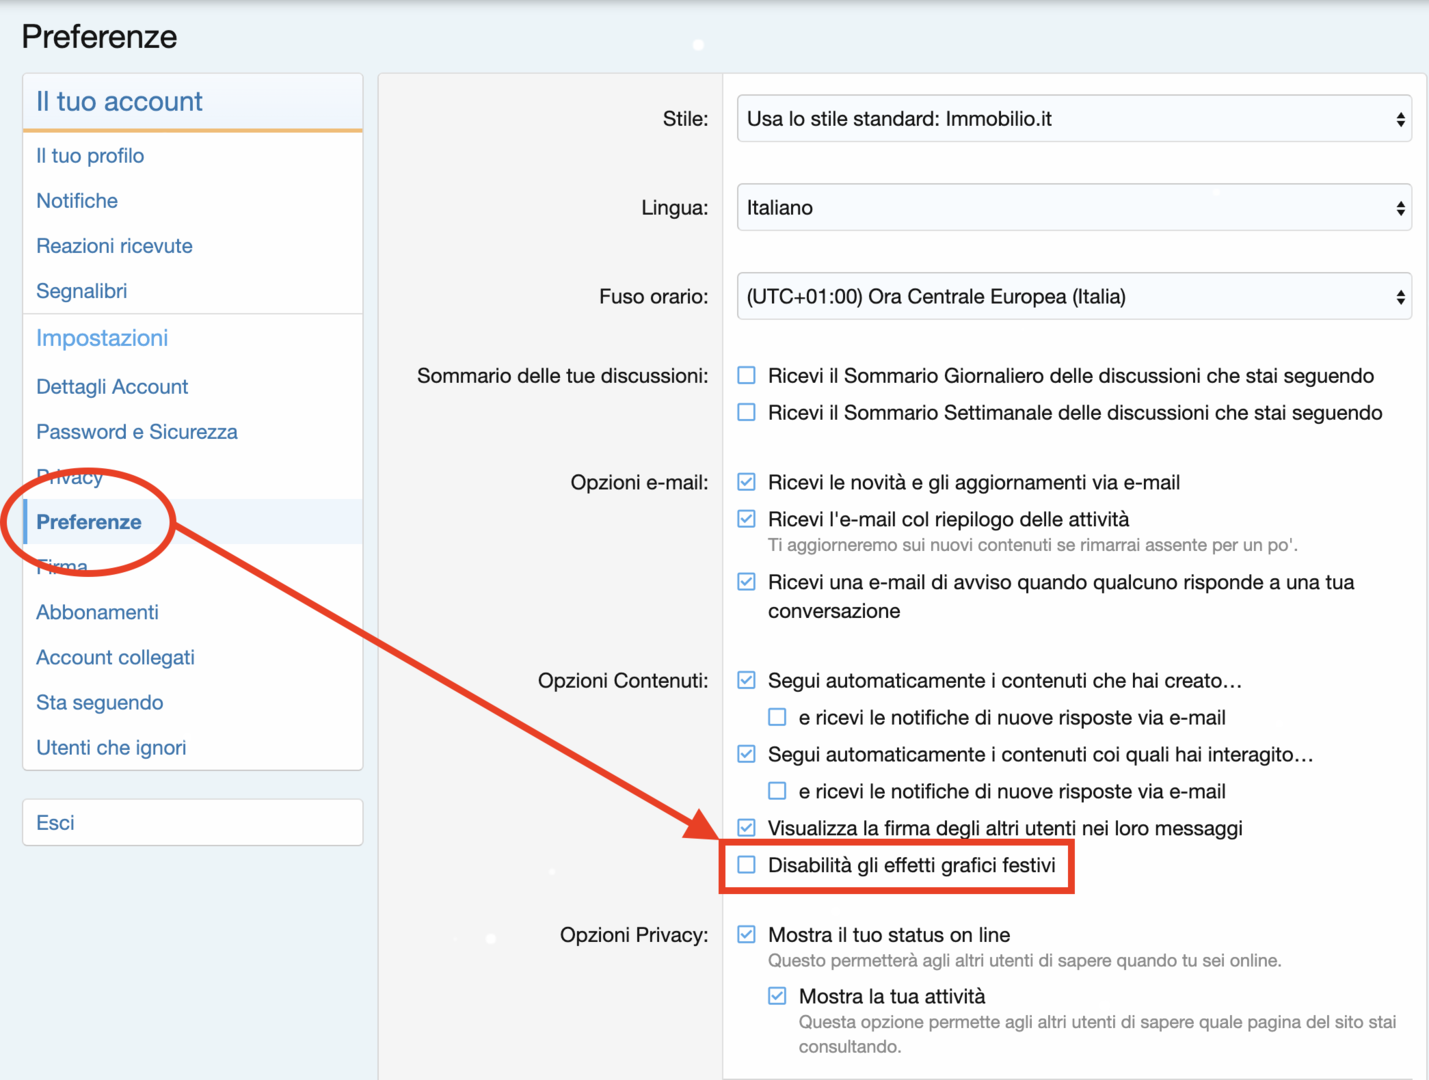Screen dimensions: 1429x1080
Task: Open the Fuso orario timezone dropdown
Action: click(x=1073, y=297)
